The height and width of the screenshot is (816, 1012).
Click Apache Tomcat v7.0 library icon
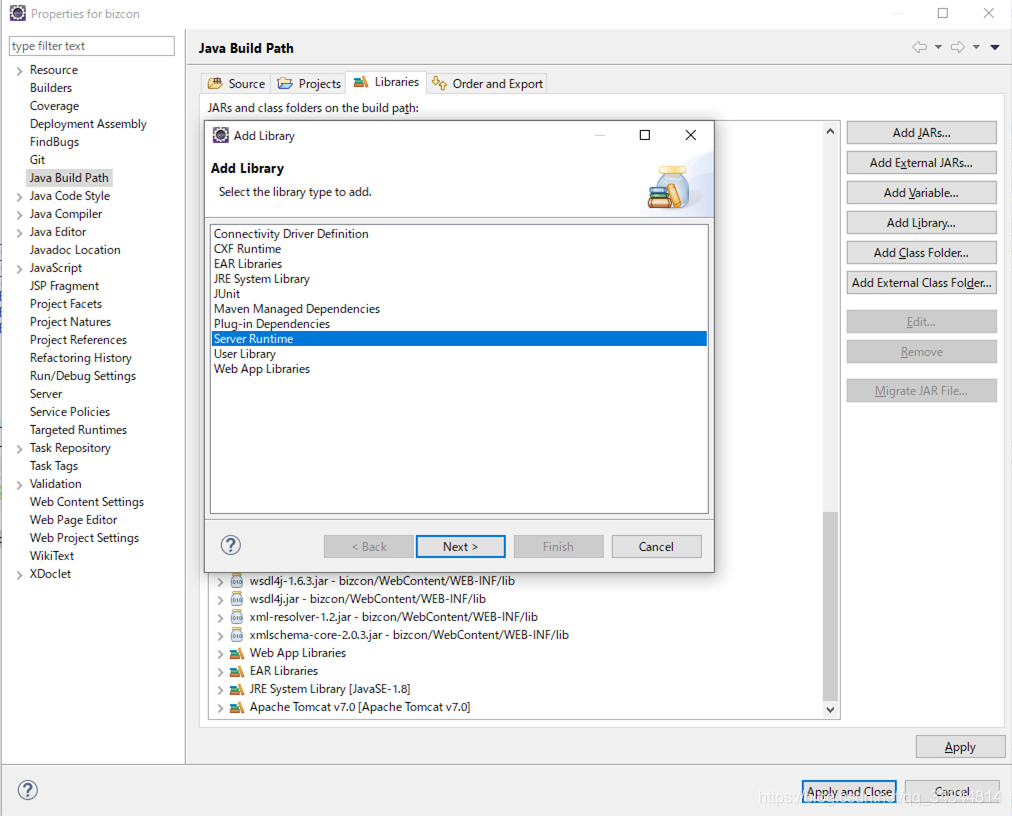(x=237, y=707)
